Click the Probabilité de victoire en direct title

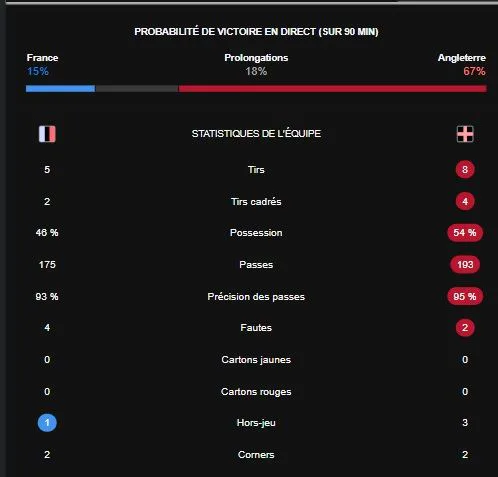point(256,32)
